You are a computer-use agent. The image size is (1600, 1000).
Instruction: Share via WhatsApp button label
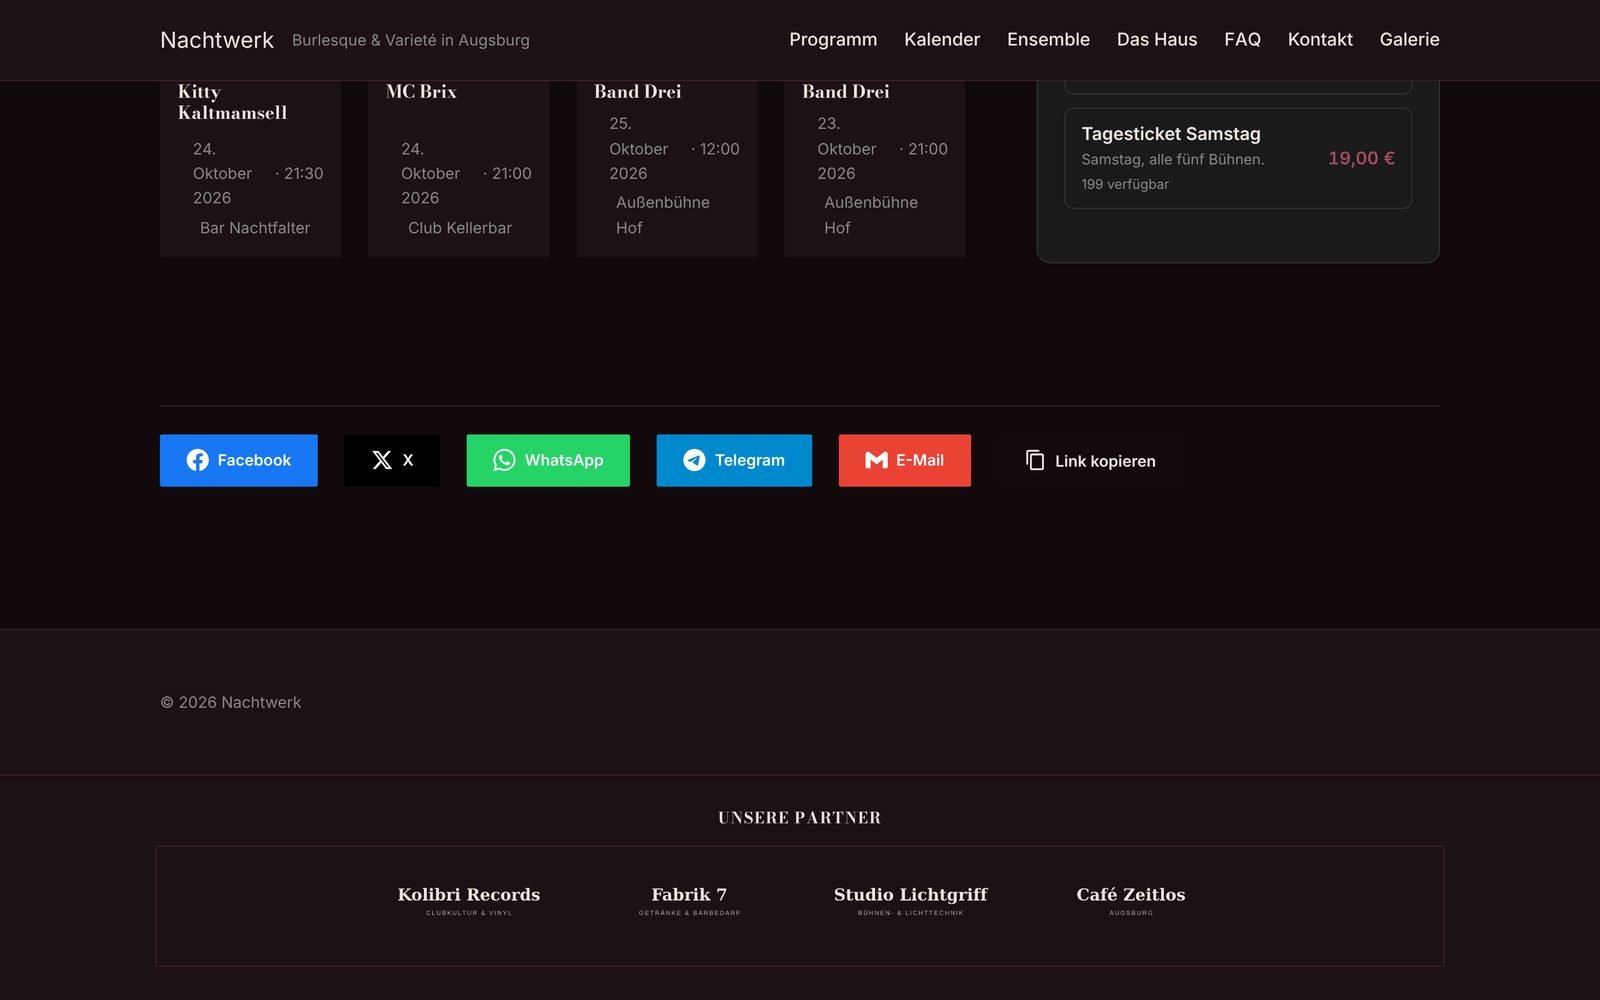coord(564,460)
